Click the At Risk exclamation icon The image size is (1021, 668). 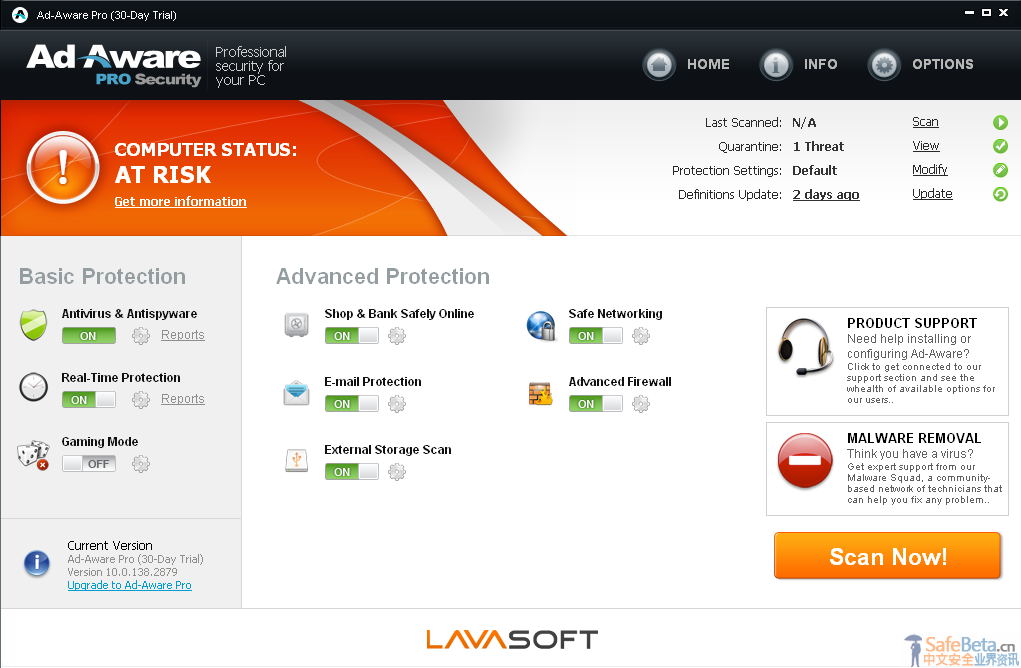63,167
